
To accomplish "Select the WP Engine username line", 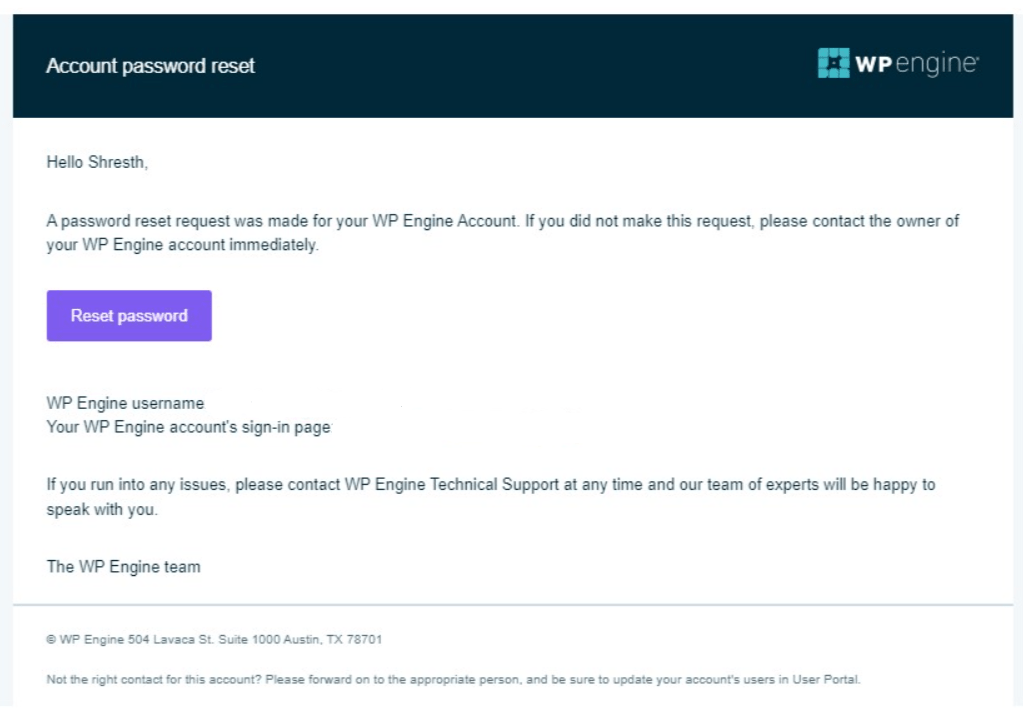I will [x=124, y=403].
